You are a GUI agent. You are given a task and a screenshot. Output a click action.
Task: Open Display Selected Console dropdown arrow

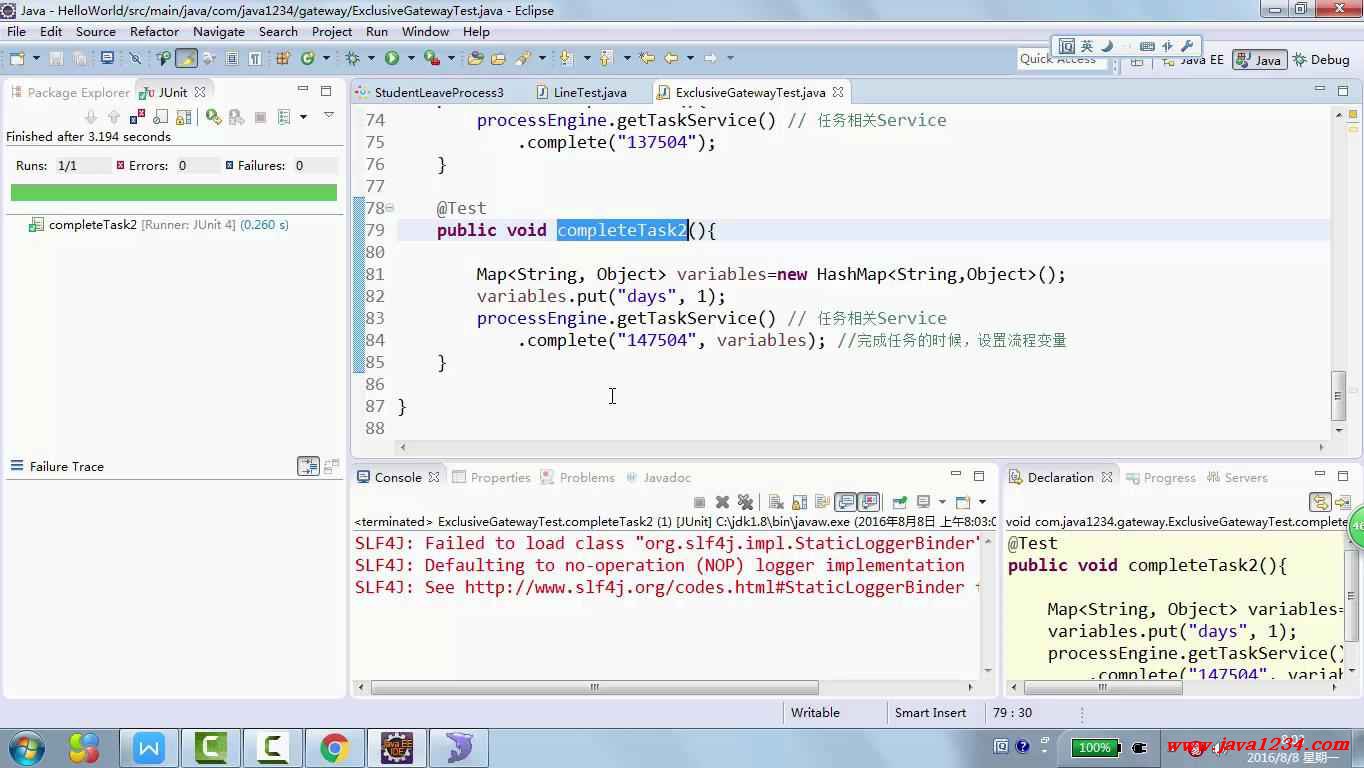(942, 502)
